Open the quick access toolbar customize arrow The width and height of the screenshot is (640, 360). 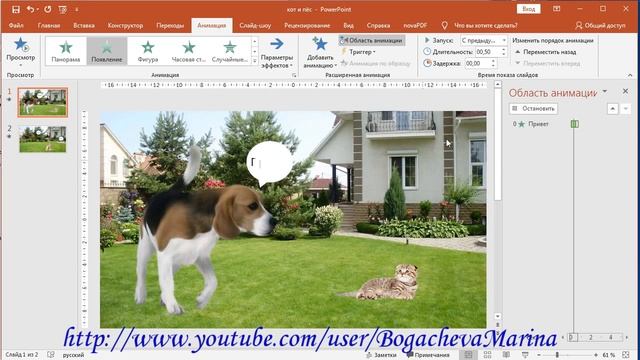coord(76,9)
